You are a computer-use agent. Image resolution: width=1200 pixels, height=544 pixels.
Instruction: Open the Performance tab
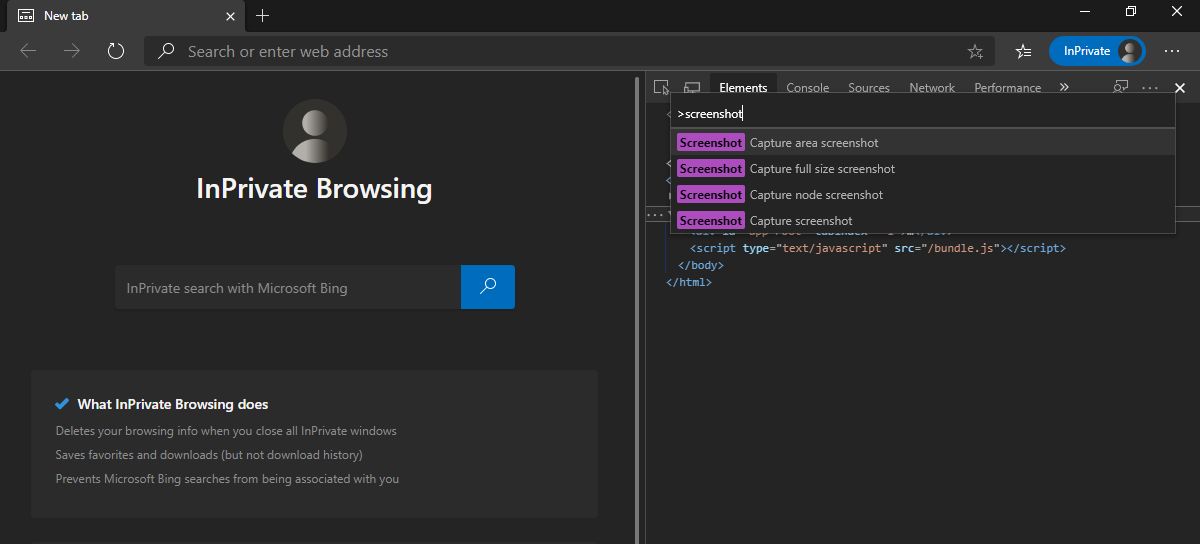tap(1008, 88)
